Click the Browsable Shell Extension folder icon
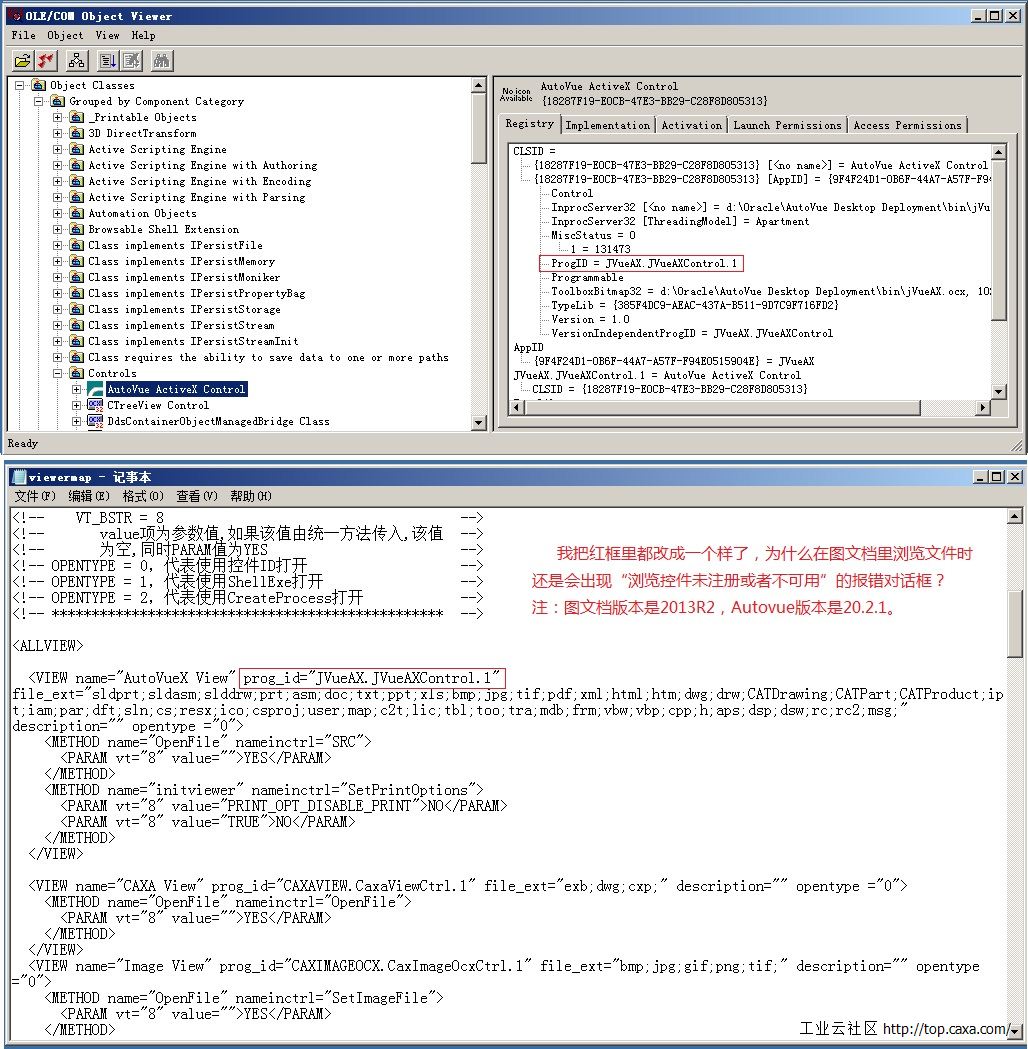 [x=77, y=229]
